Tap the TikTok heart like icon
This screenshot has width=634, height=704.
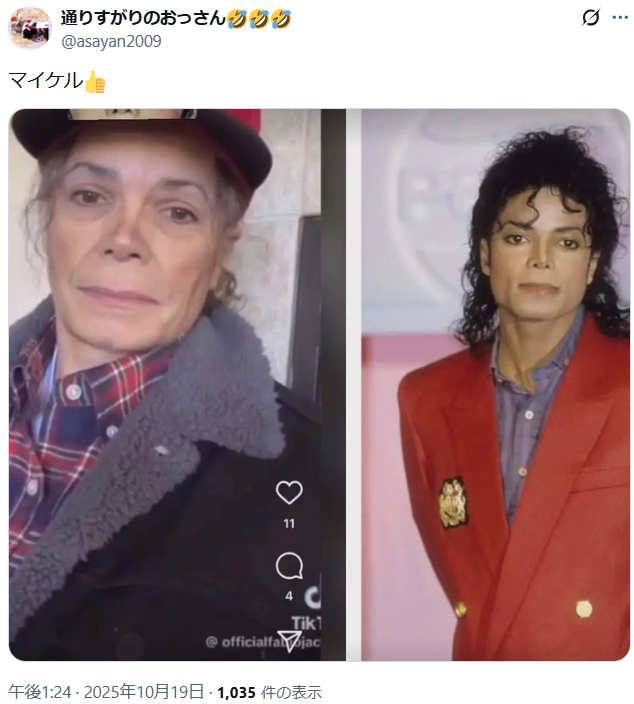pos(289,492)
